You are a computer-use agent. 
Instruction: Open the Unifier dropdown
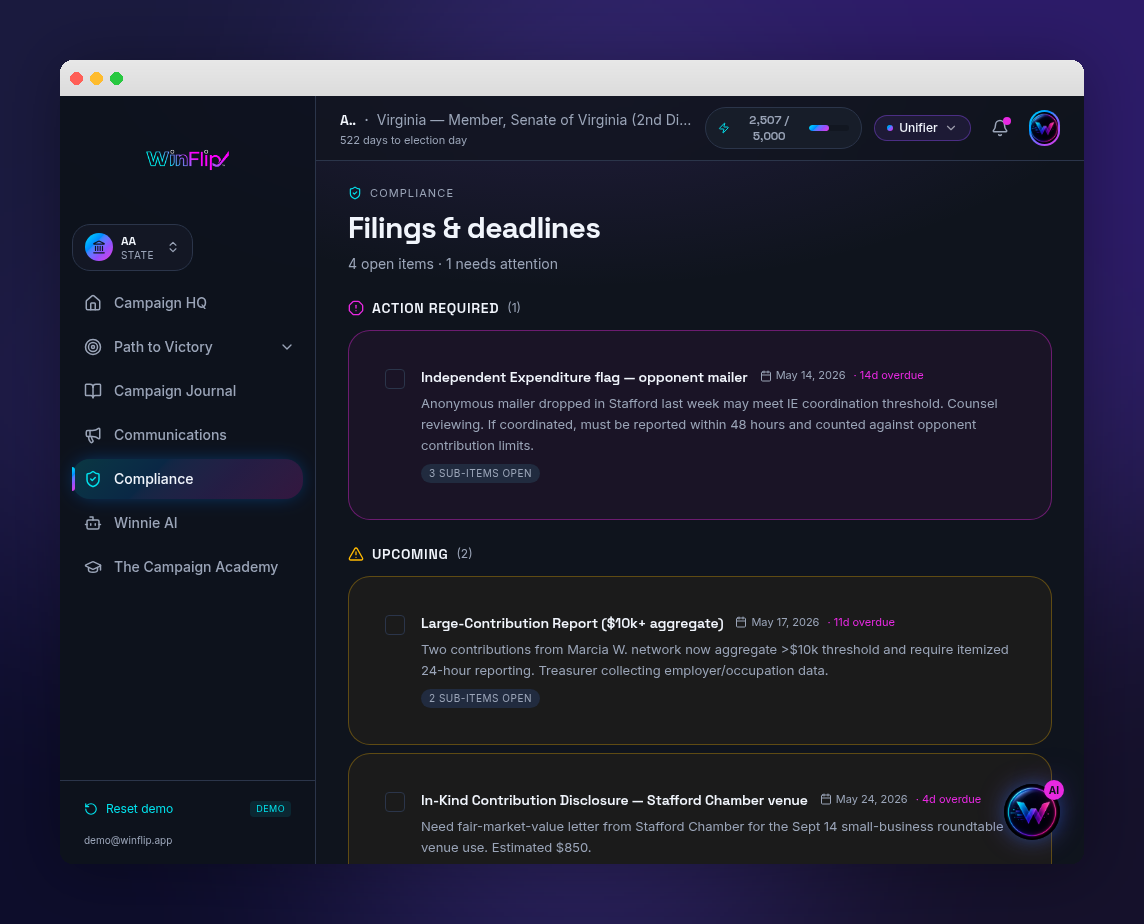(x=921, y=128)
